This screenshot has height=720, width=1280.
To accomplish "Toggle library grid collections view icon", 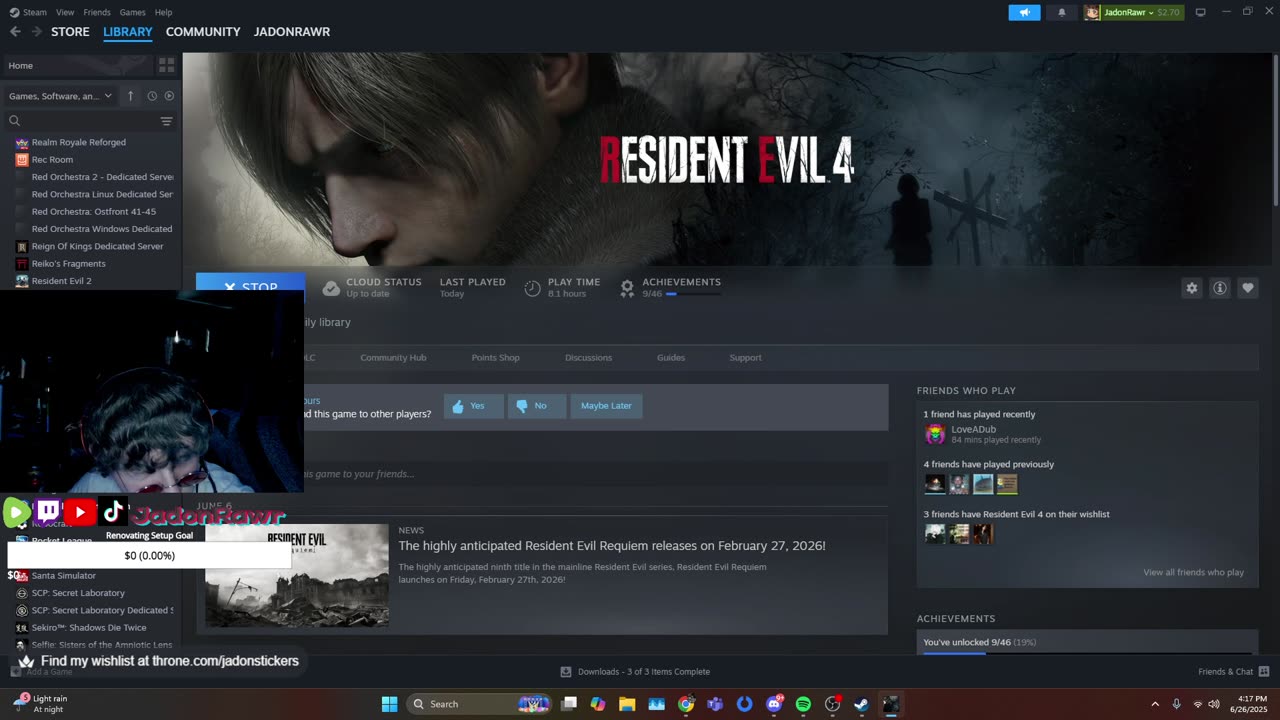I will click(166, 65).
